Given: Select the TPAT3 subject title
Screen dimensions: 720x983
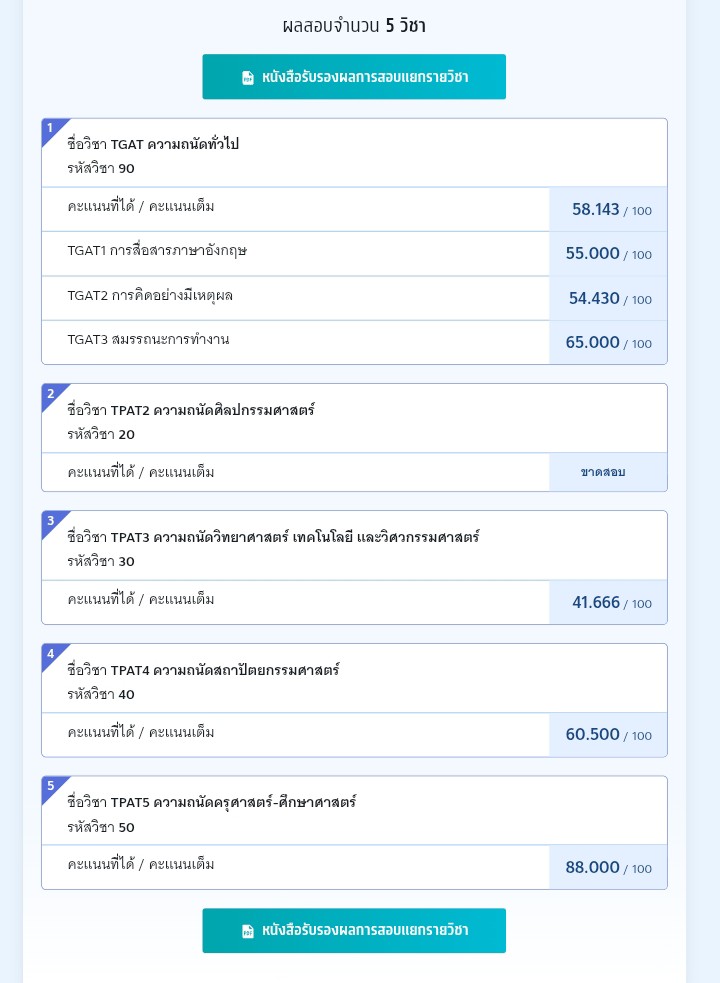Looking at the screenshot, I should point(273,537).
